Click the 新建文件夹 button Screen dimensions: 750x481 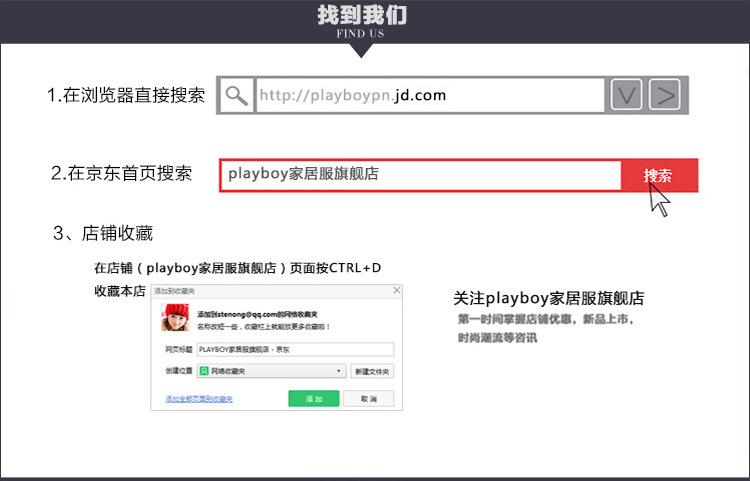tap(372, 372)
